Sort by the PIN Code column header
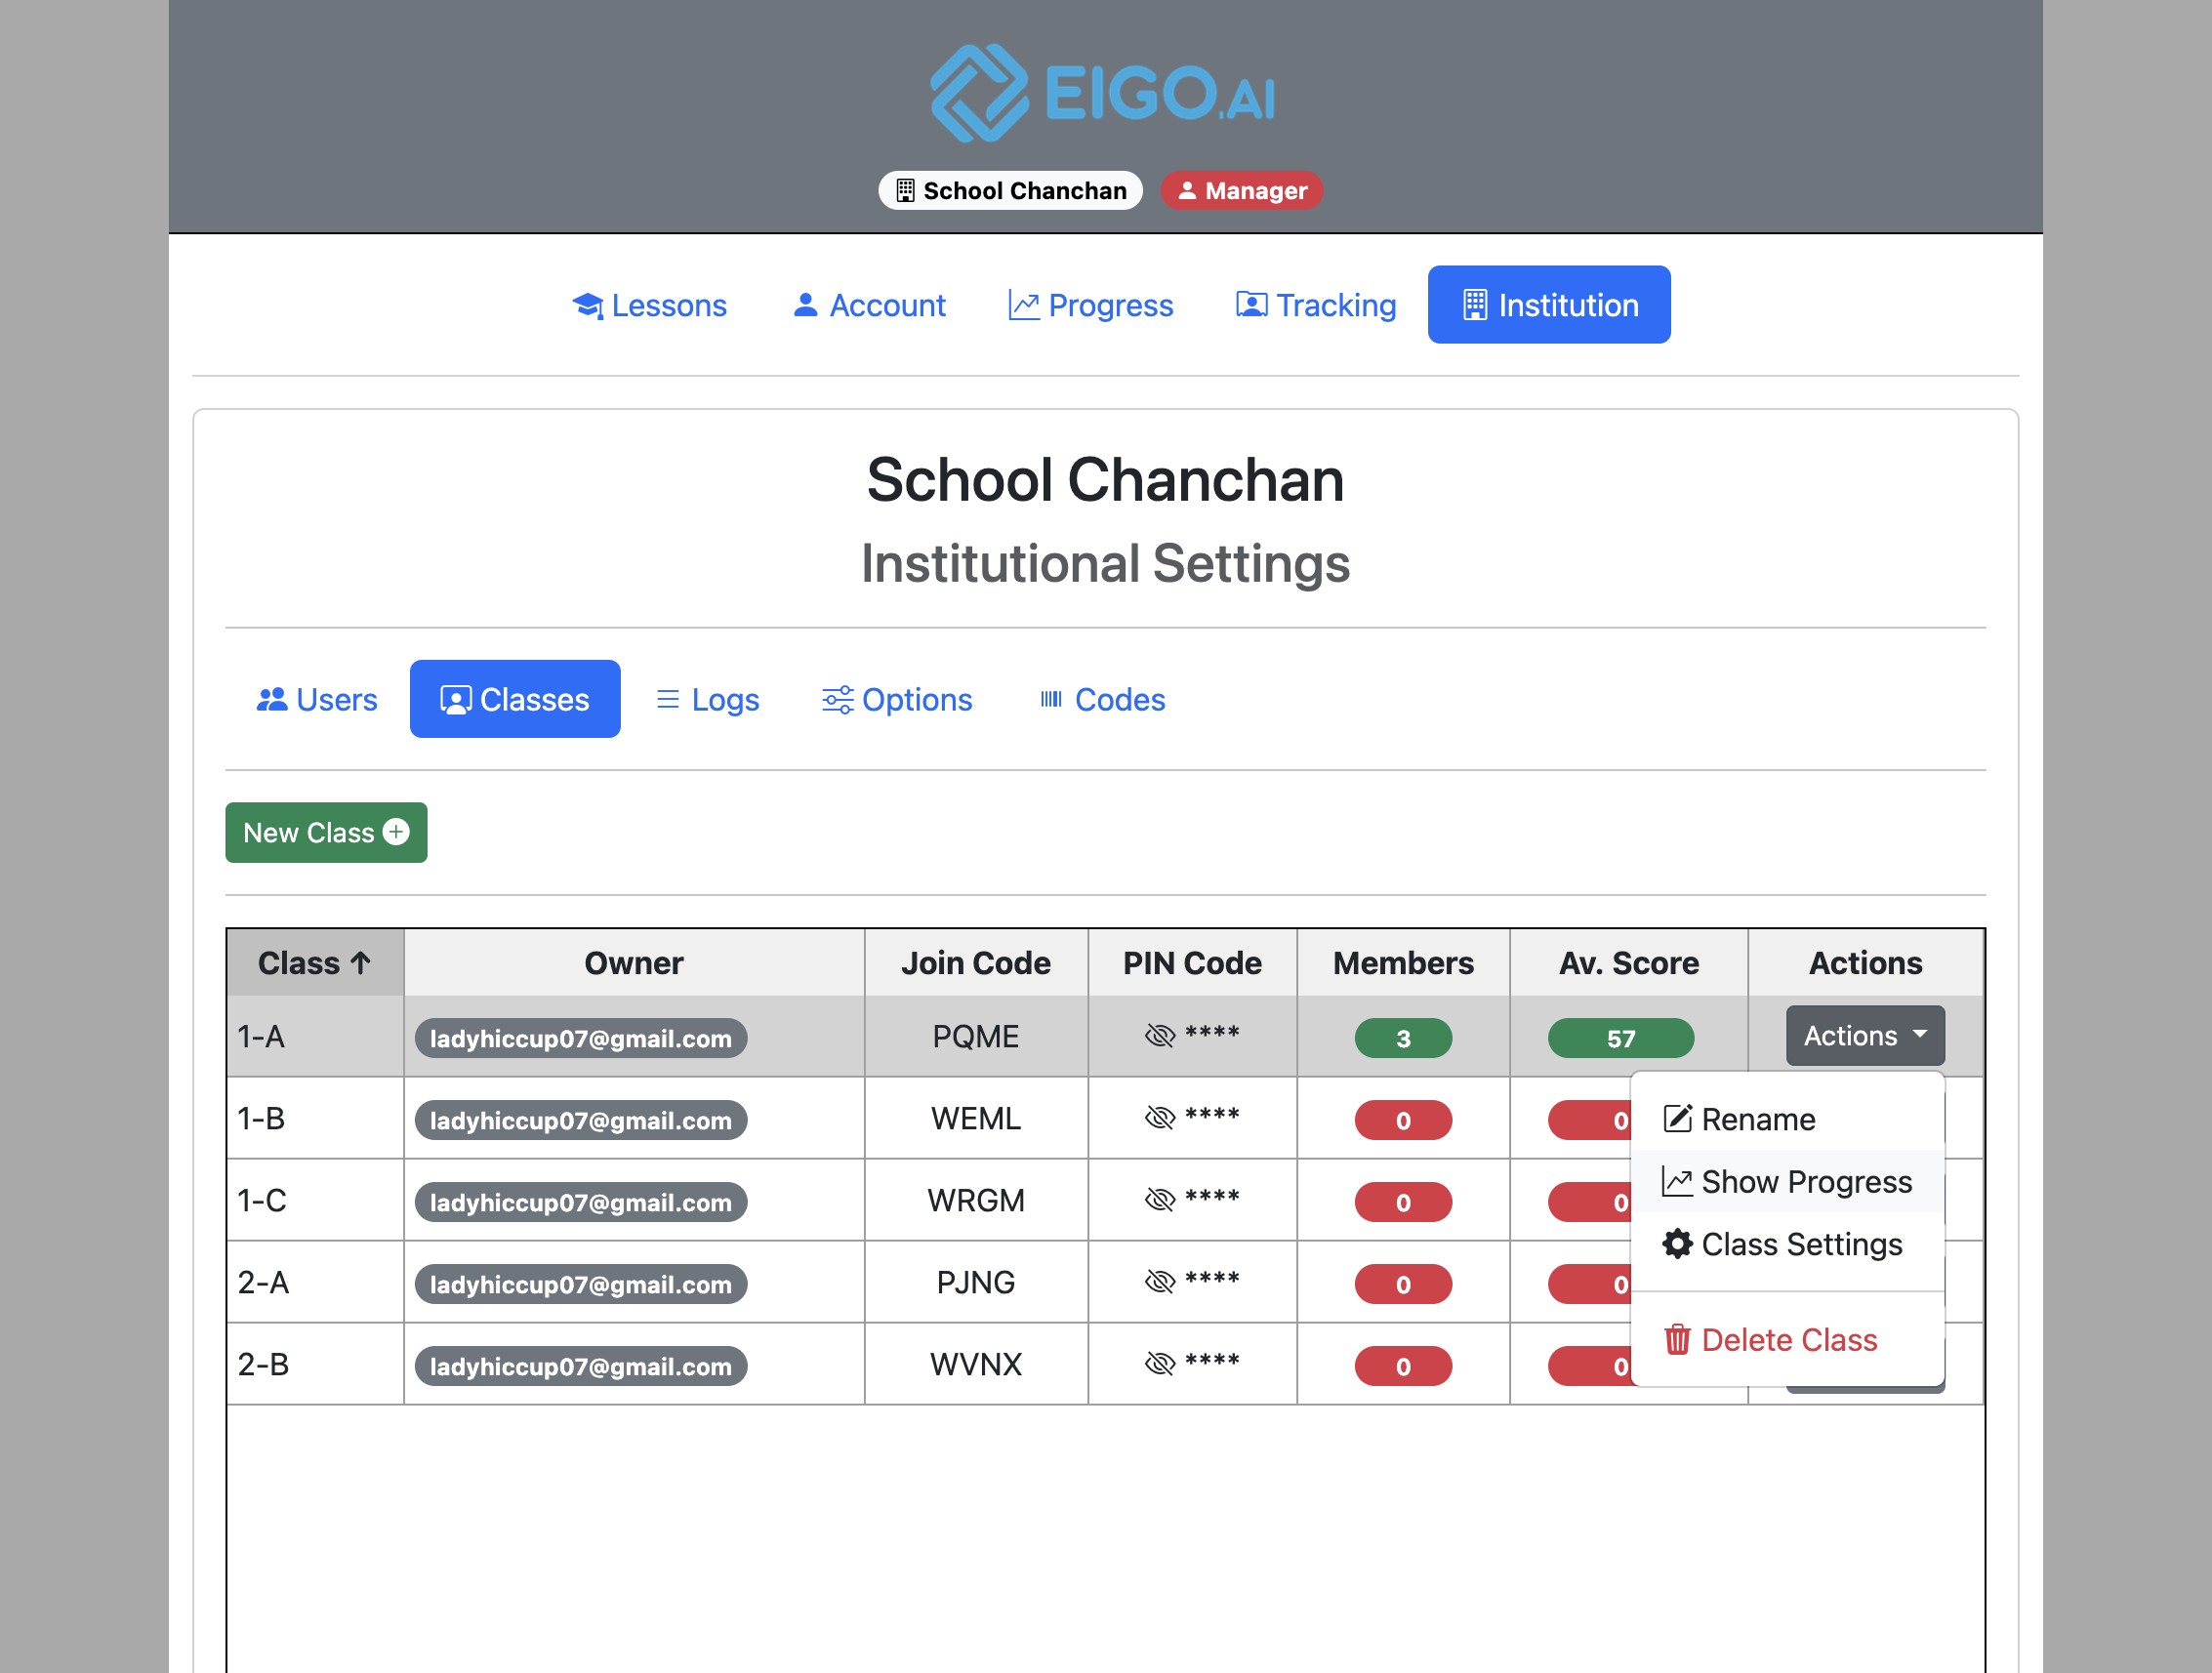2212x1673 pixels. point(1192,962)
